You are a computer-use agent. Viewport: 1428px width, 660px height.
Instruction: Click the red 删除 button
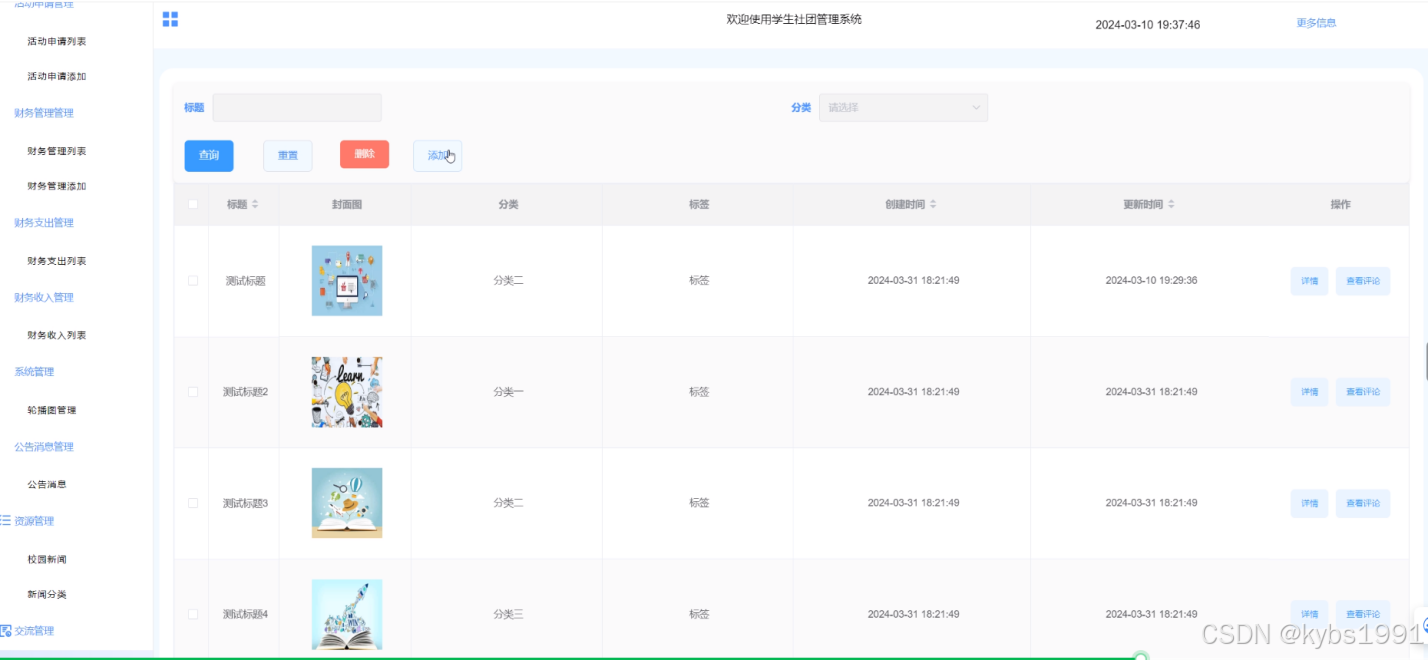(x=364, y=154)
